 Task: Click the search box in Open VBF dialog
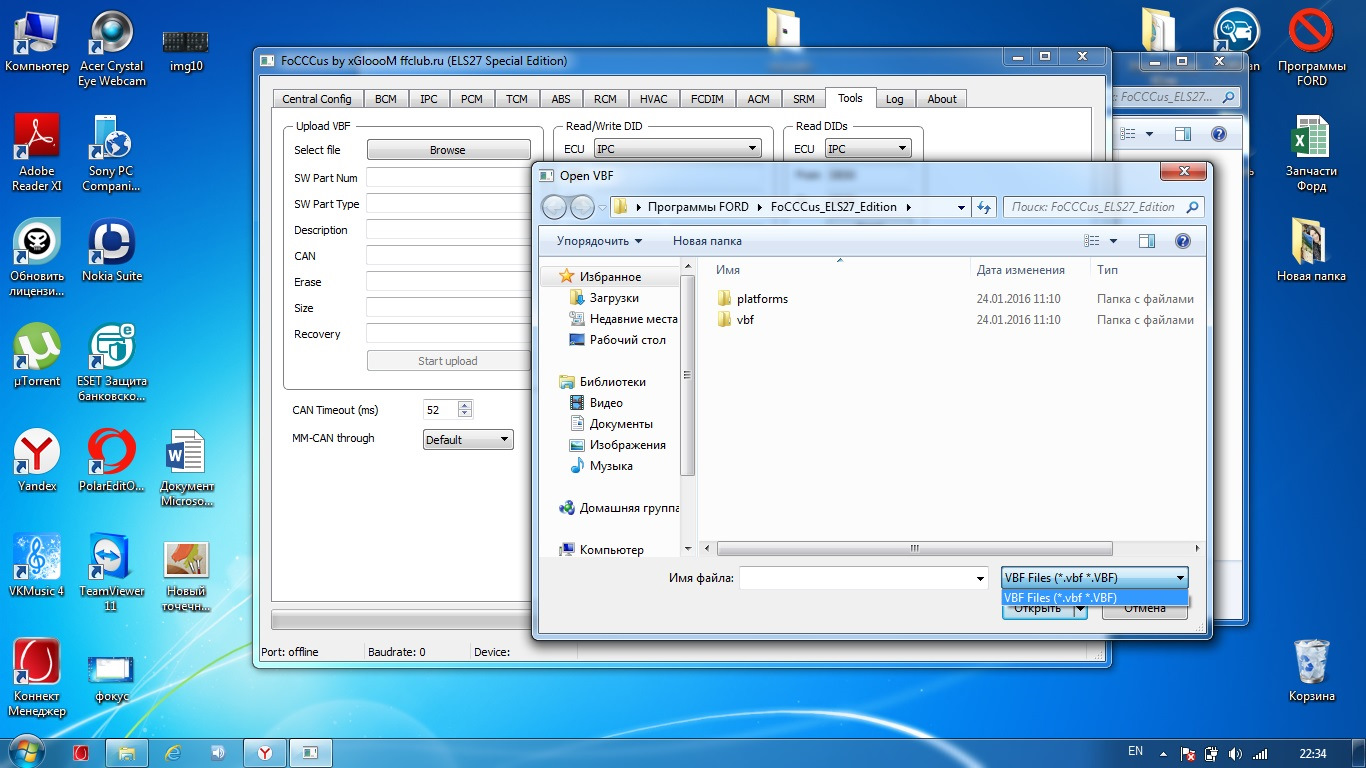coord(1103,207)
